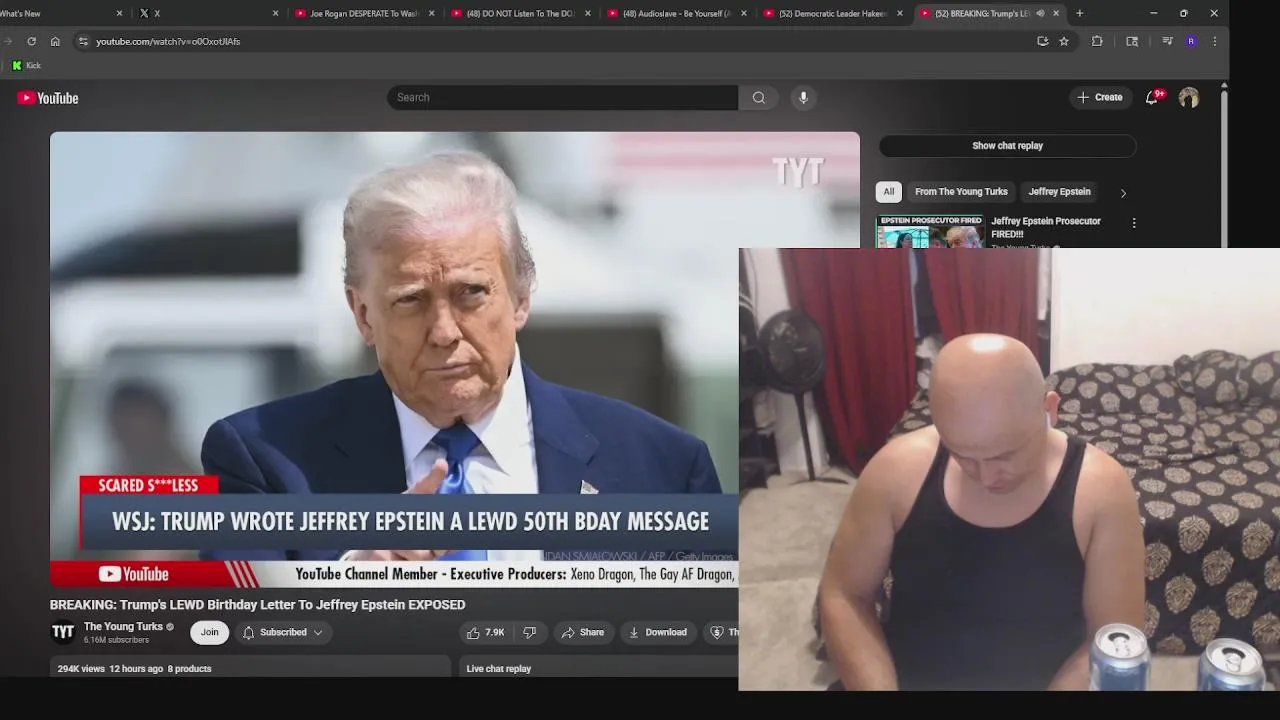Viewport: 1280px width, 720px height.
Task: Open the browser extensions puzzle icon
Action: [1097, 41]
